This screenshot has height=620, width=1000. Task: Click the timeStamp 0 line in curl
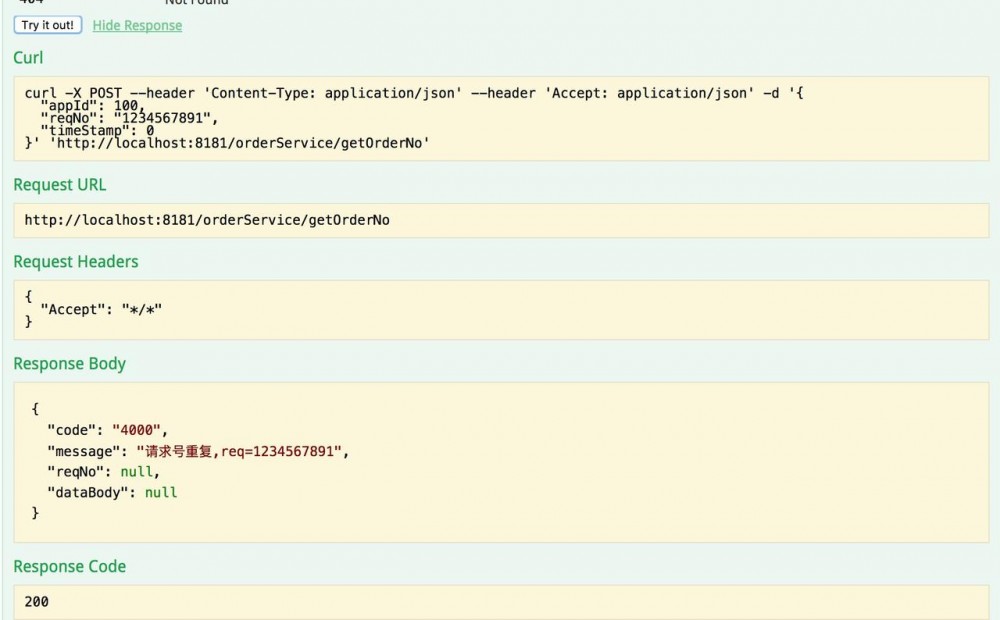(96, 130)
